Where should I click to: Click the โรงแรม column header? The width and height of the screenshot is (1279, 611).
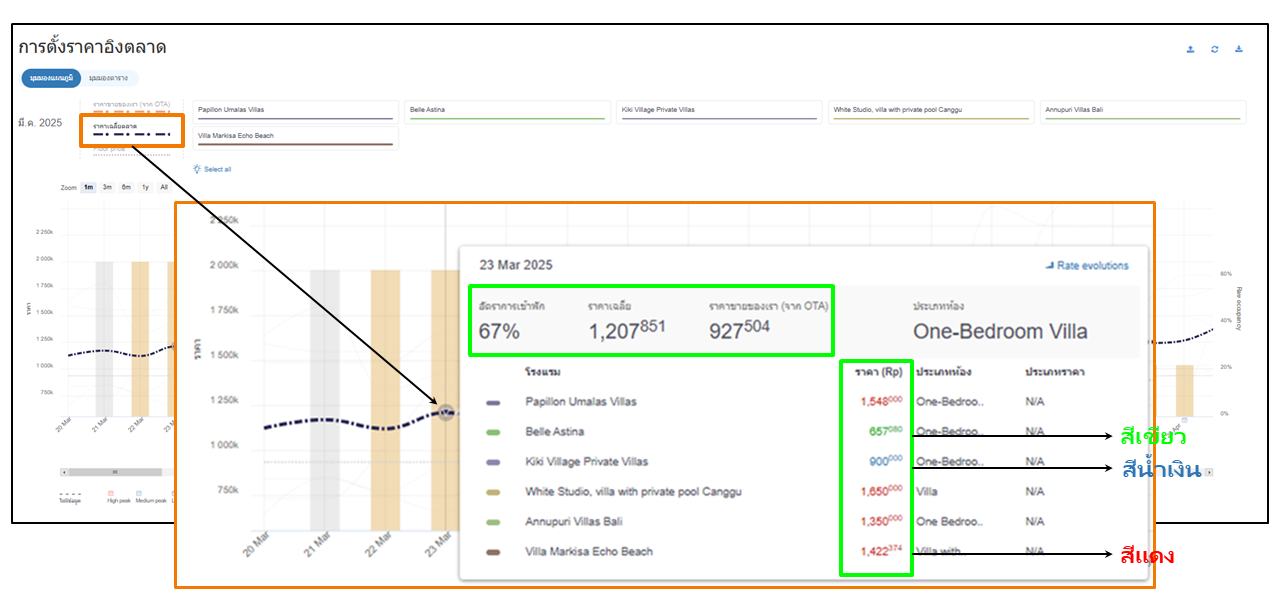[543, 372]
